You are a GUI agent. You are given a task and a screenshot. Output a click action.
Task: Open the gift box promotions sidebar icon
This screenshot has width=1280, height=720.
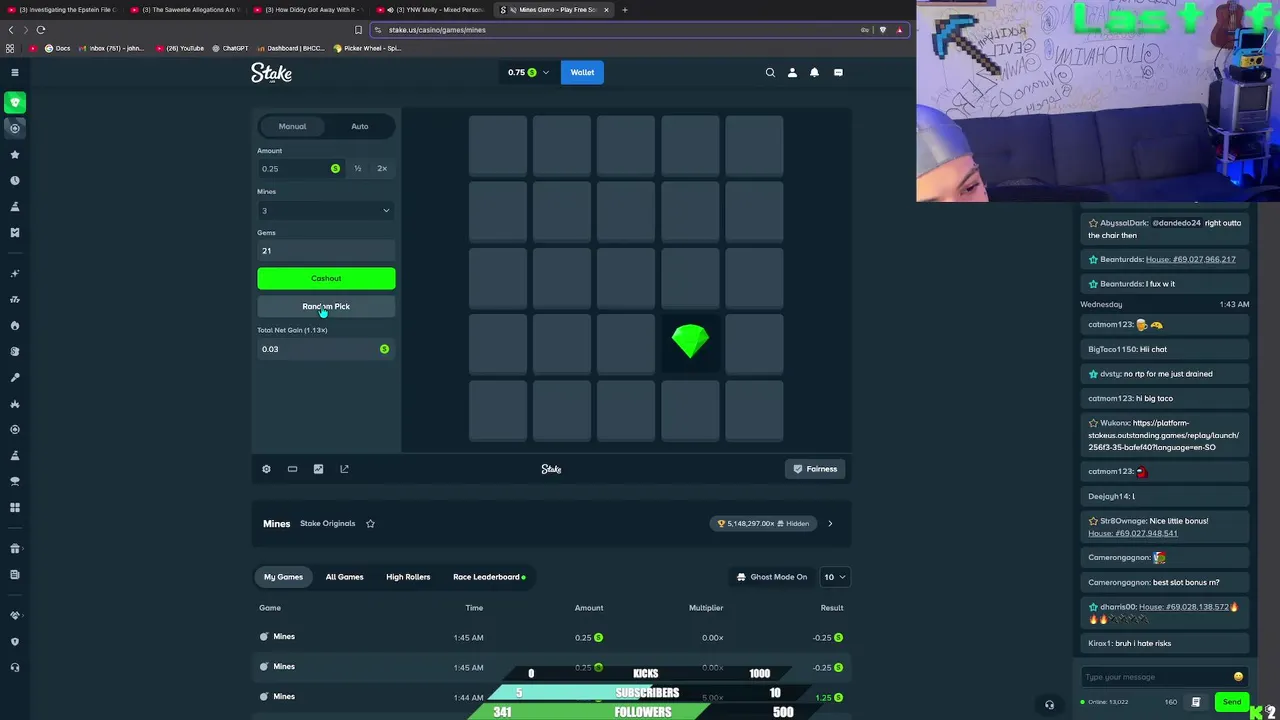pyautogui.click(x=15, y=548)
